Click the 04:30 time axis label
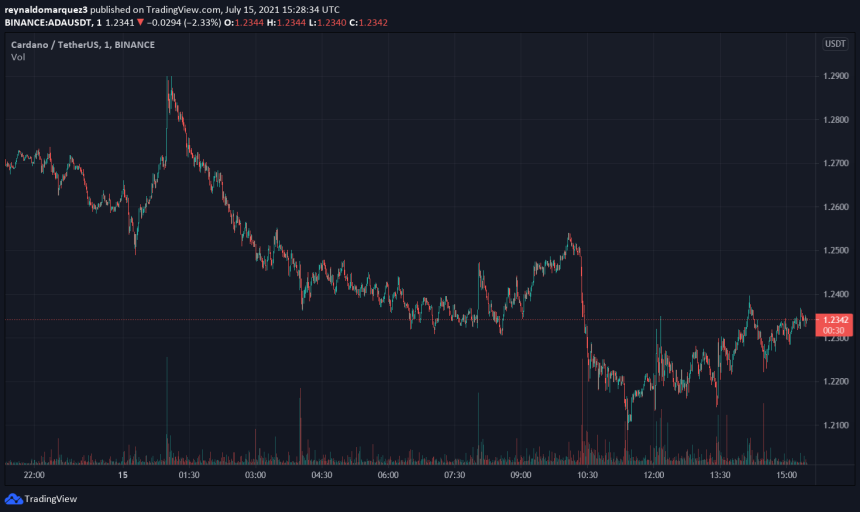Image resolution: width=860 pixels, height=512 pixels. pyautogui.click(x=321, y=475)
